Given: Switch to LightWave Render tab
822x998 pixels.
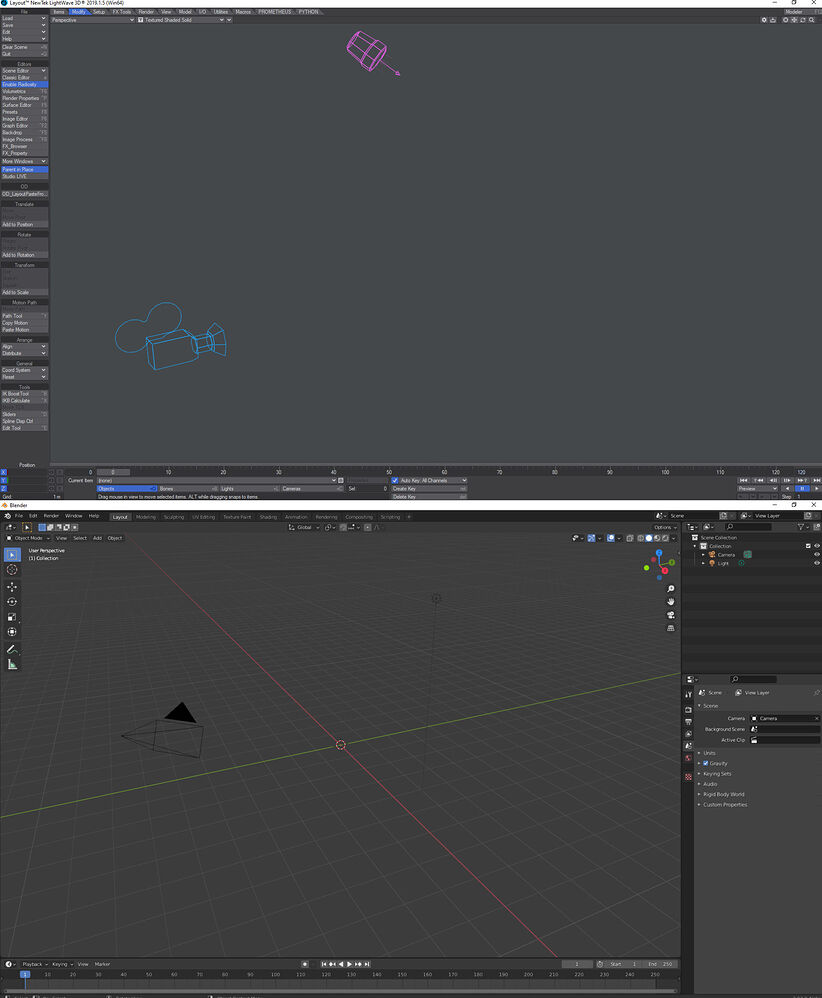Looking at the screenshot, I should (x=146, y=12).
